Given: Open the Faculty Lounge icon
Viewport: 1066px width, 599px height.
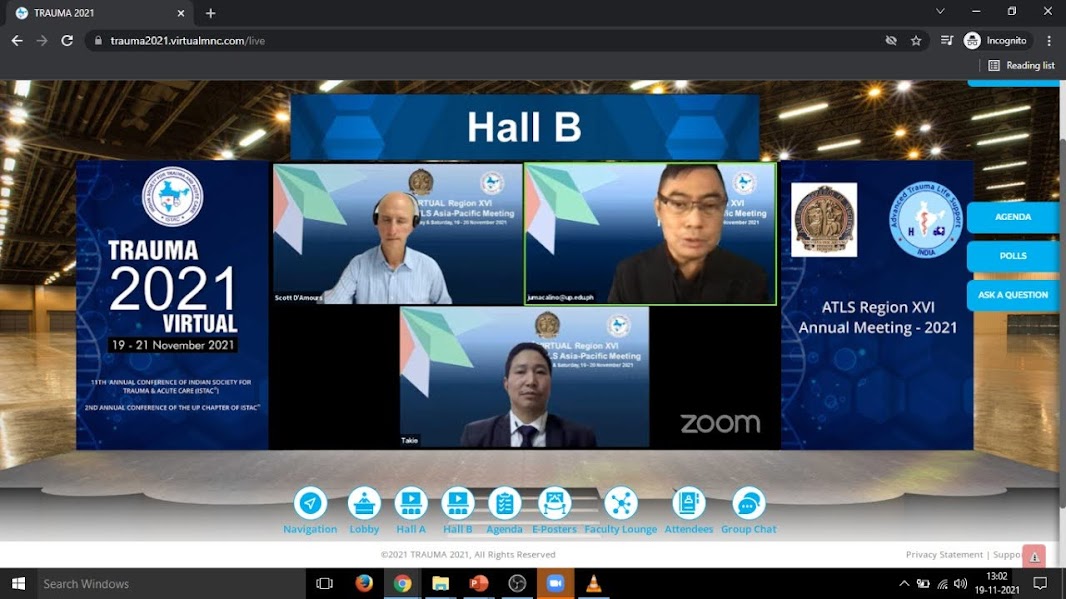Looking at the screenshot, I should click(x=620, y=503).
